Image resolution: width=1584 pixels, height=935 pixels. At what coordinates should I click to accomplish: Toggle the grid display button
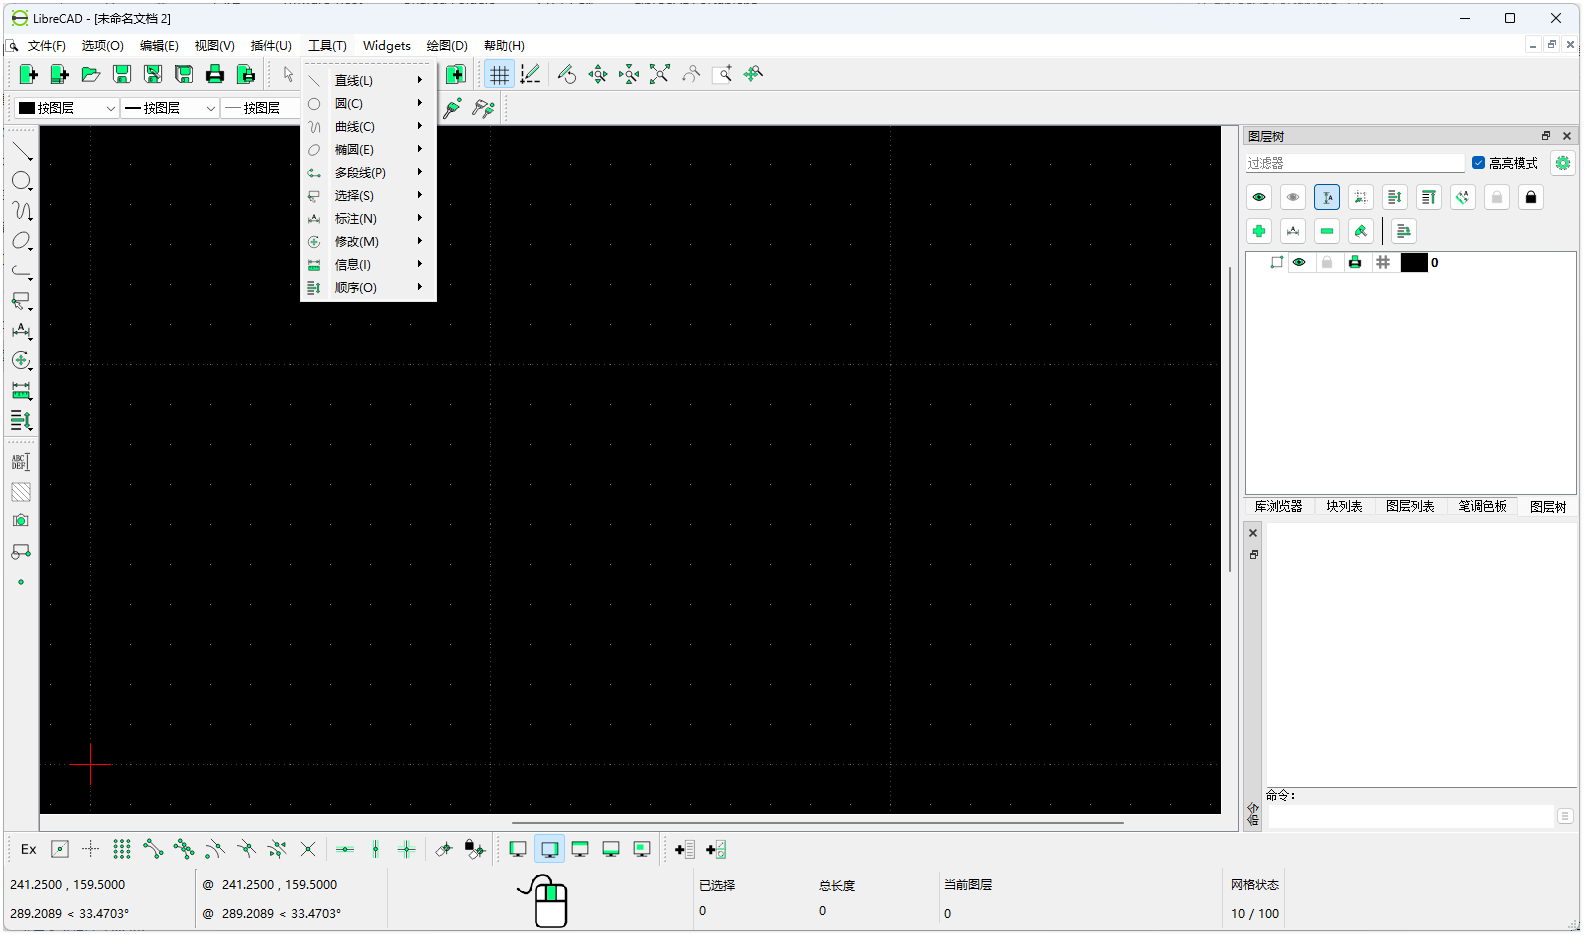coord(499,74)
